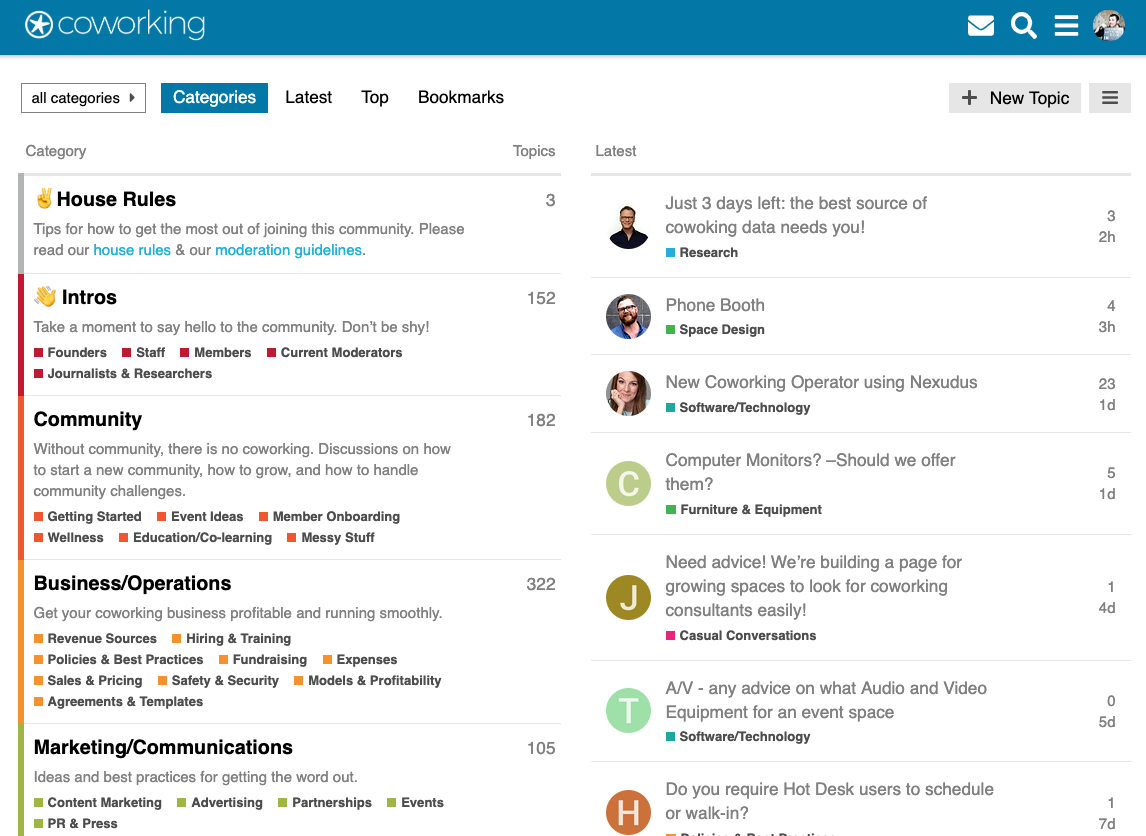
Task: Open topic 'Just 3 days left' about coworking data
Action: click(x=796, y=215)
